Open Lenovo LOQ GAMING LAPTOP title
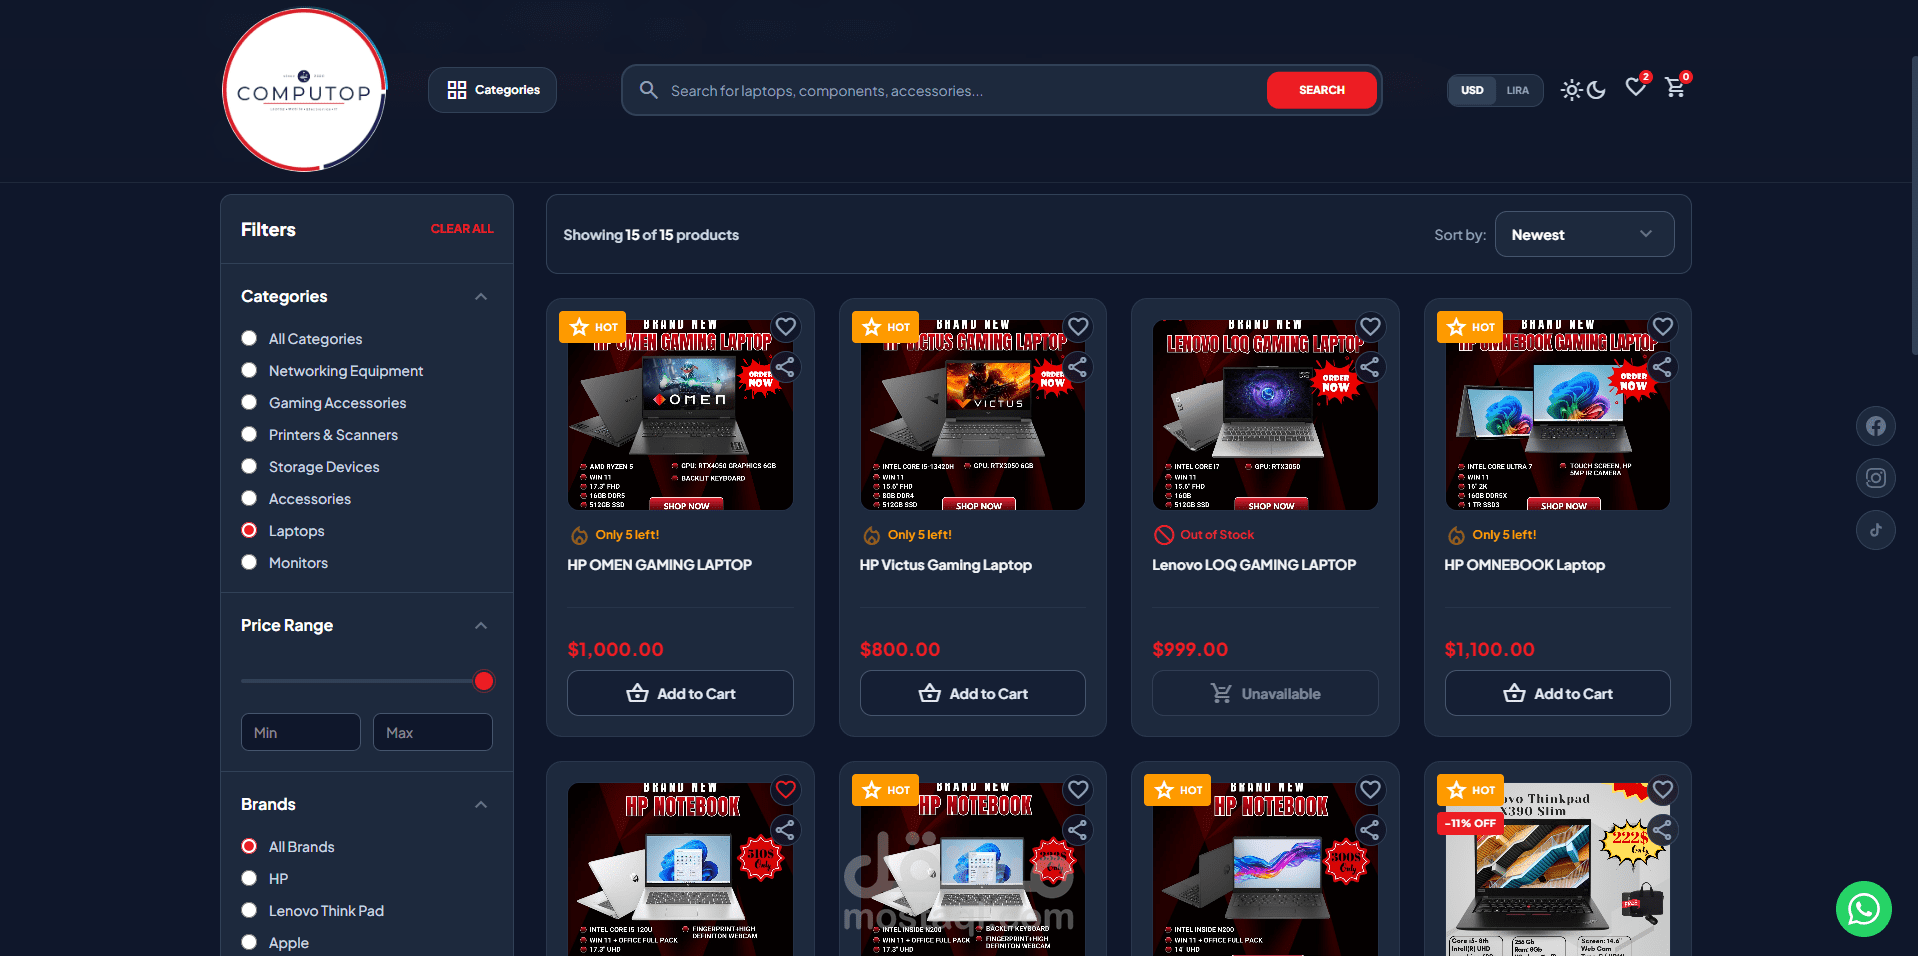 coord(1254,565)
